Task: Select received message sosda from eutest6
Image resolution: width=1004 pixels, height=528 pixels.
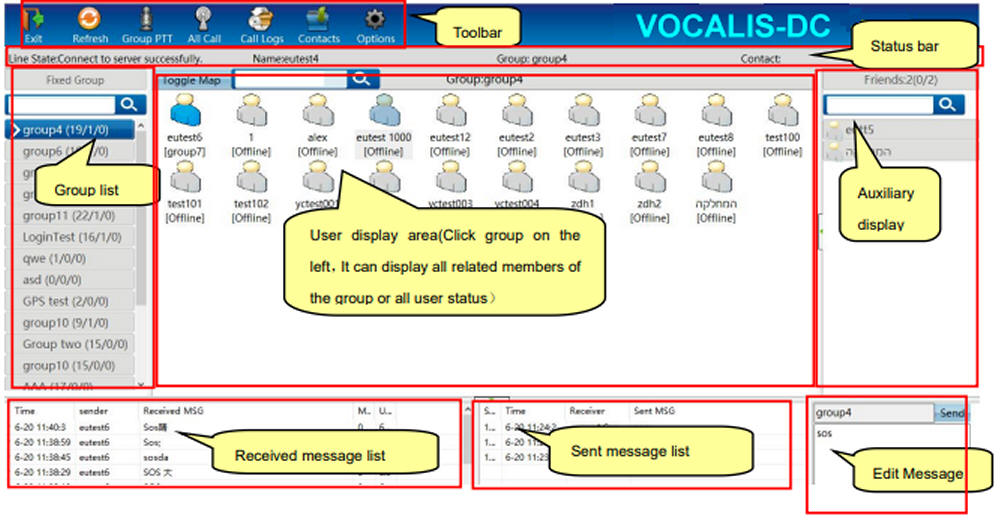Action: click(x=236, y=457)
